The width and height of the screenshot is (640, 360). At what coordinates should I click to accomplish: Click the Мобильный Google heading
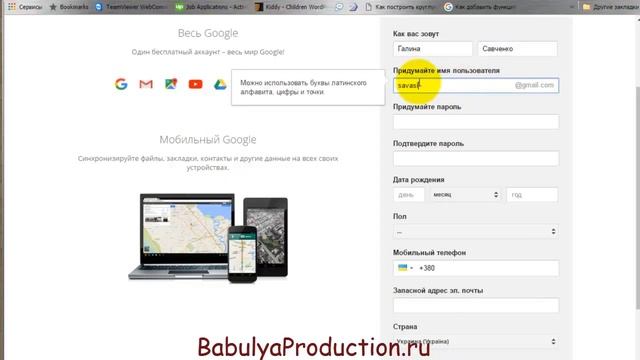coord(208,140)
